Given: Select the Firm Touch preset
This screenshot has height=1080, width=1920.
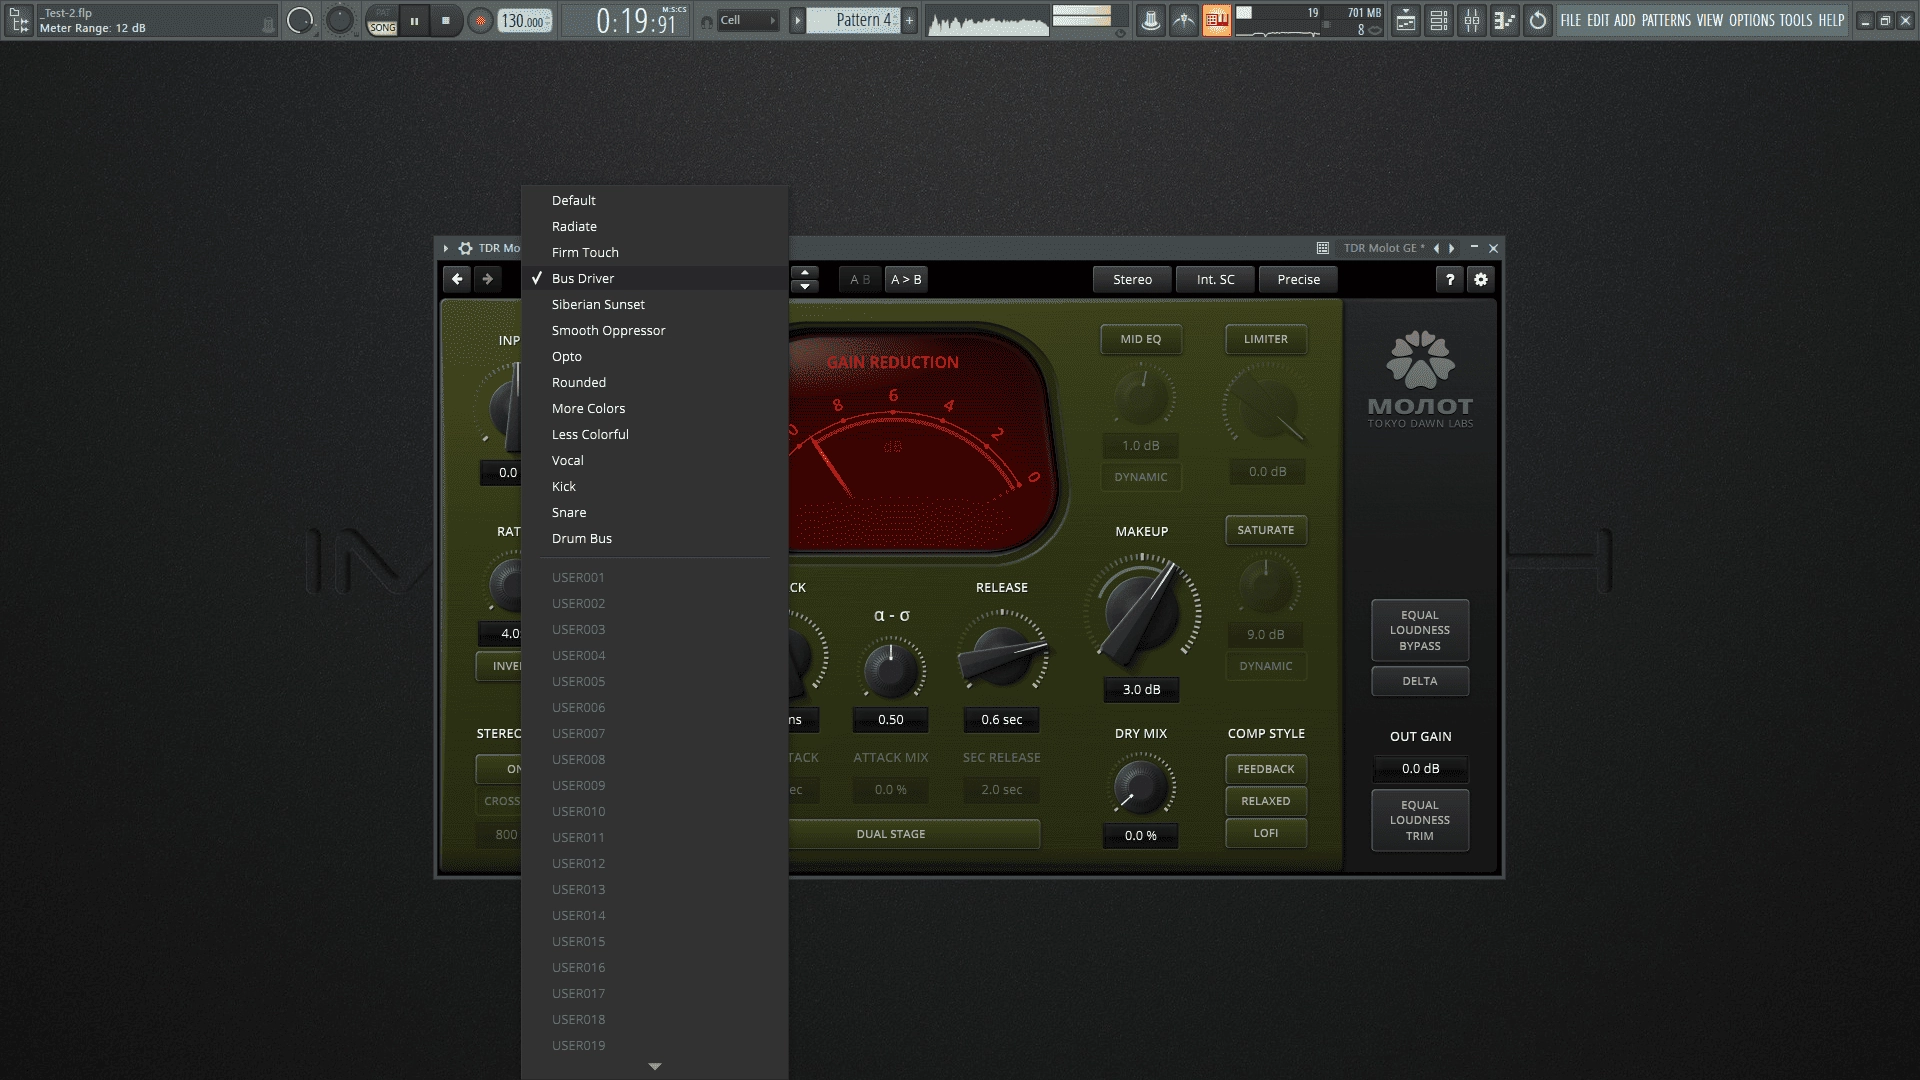Looking at the screenshot, I should (655, 252).
